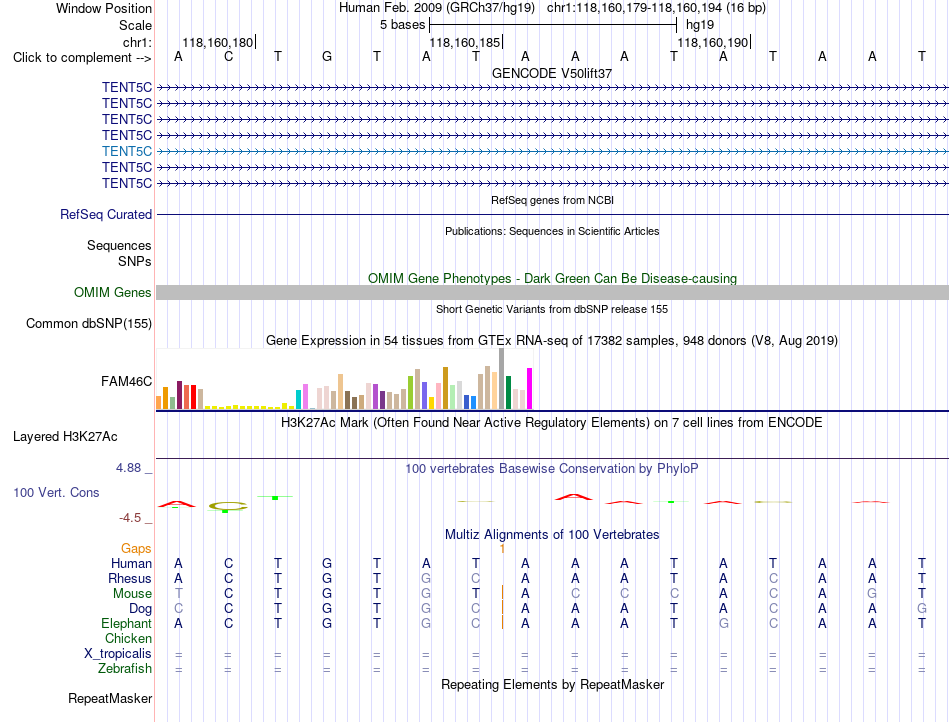
Task: Click the hg19 text beside the scale bar
Action: point(700,25)
